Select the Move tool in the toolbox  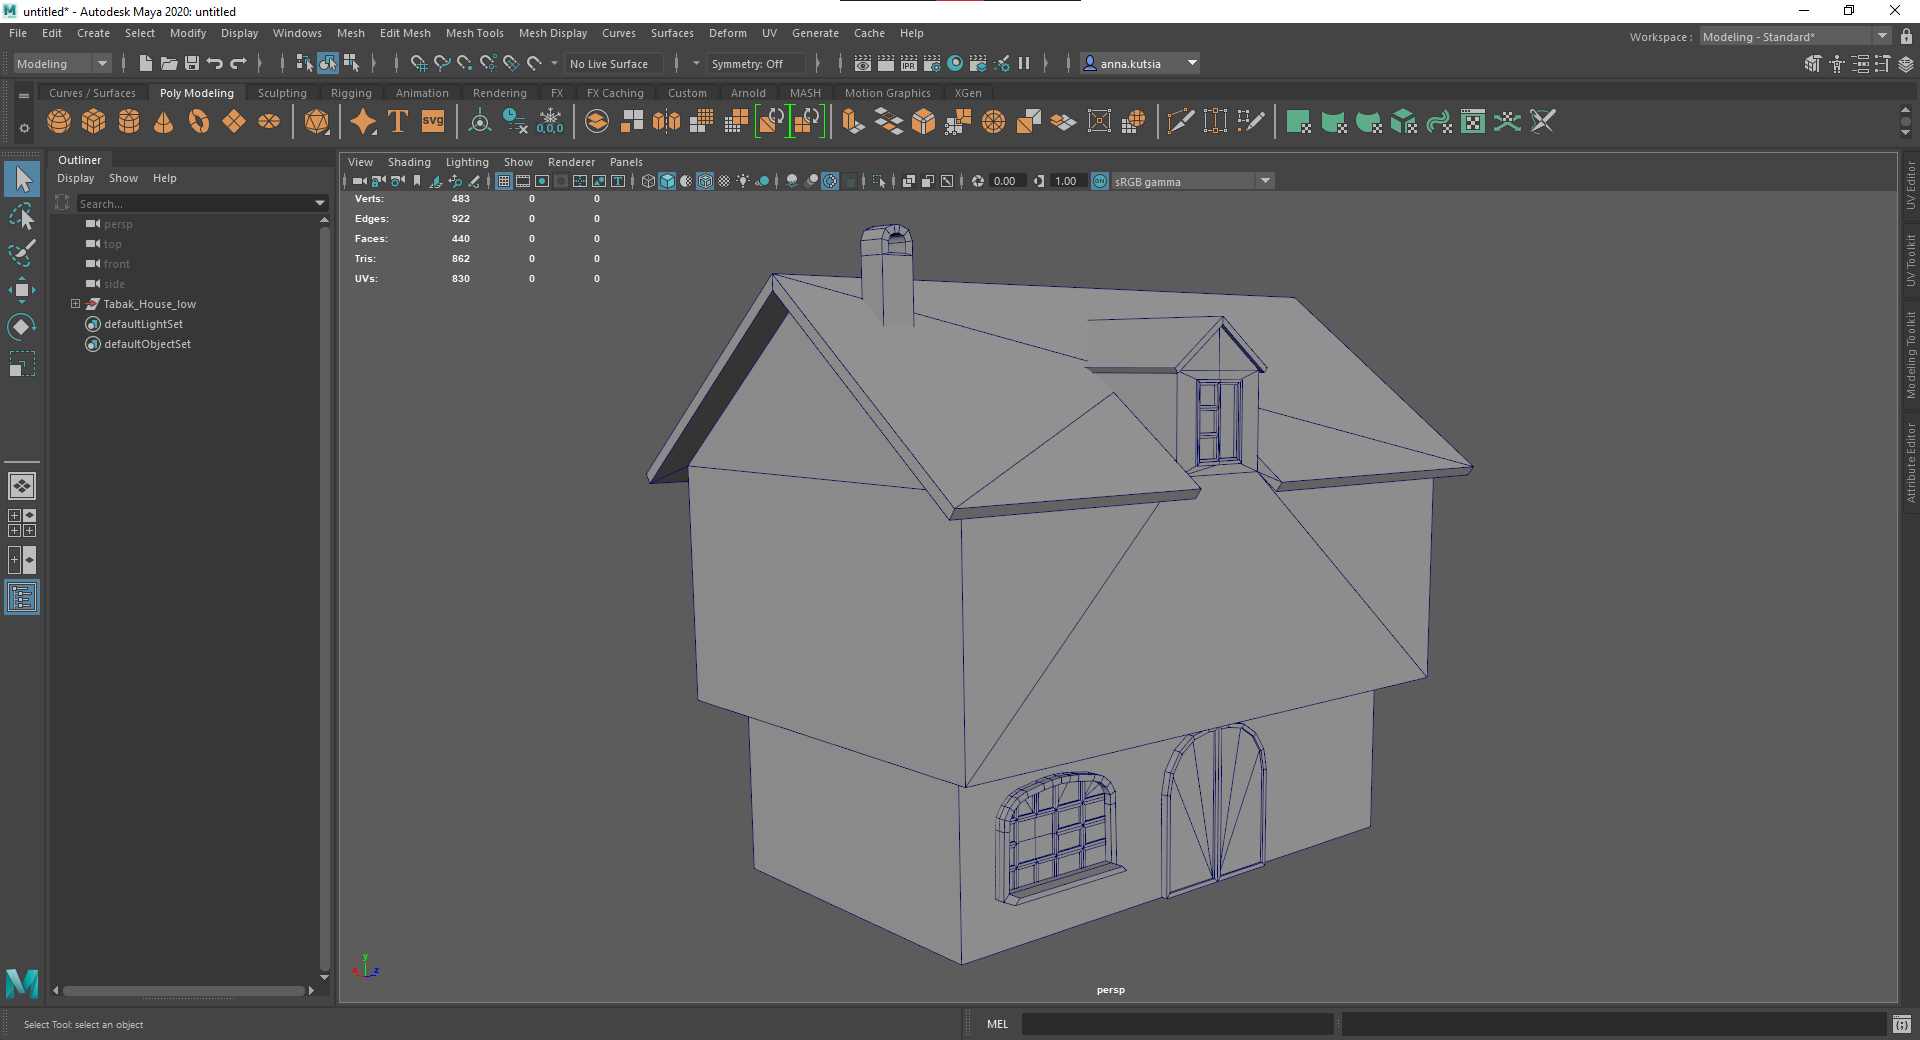click(x=22, y=290)
